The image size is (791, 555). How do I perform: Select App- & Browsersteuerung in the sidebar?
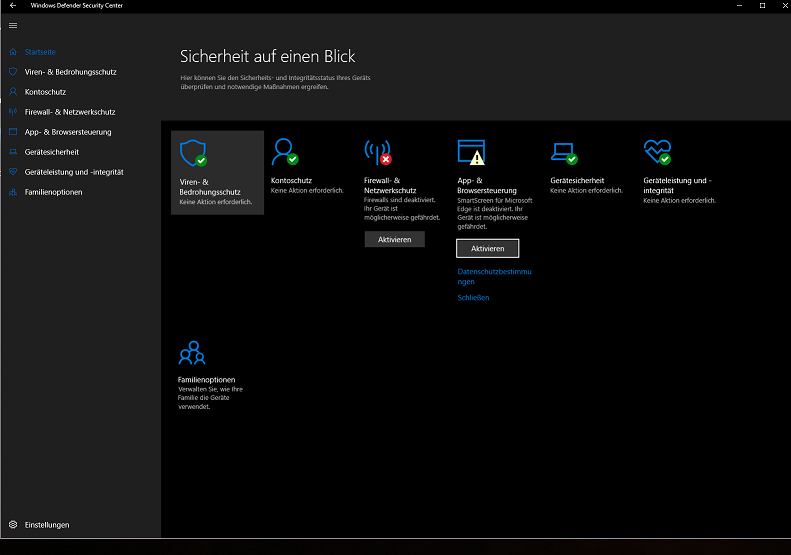click(x=68, y=132)
